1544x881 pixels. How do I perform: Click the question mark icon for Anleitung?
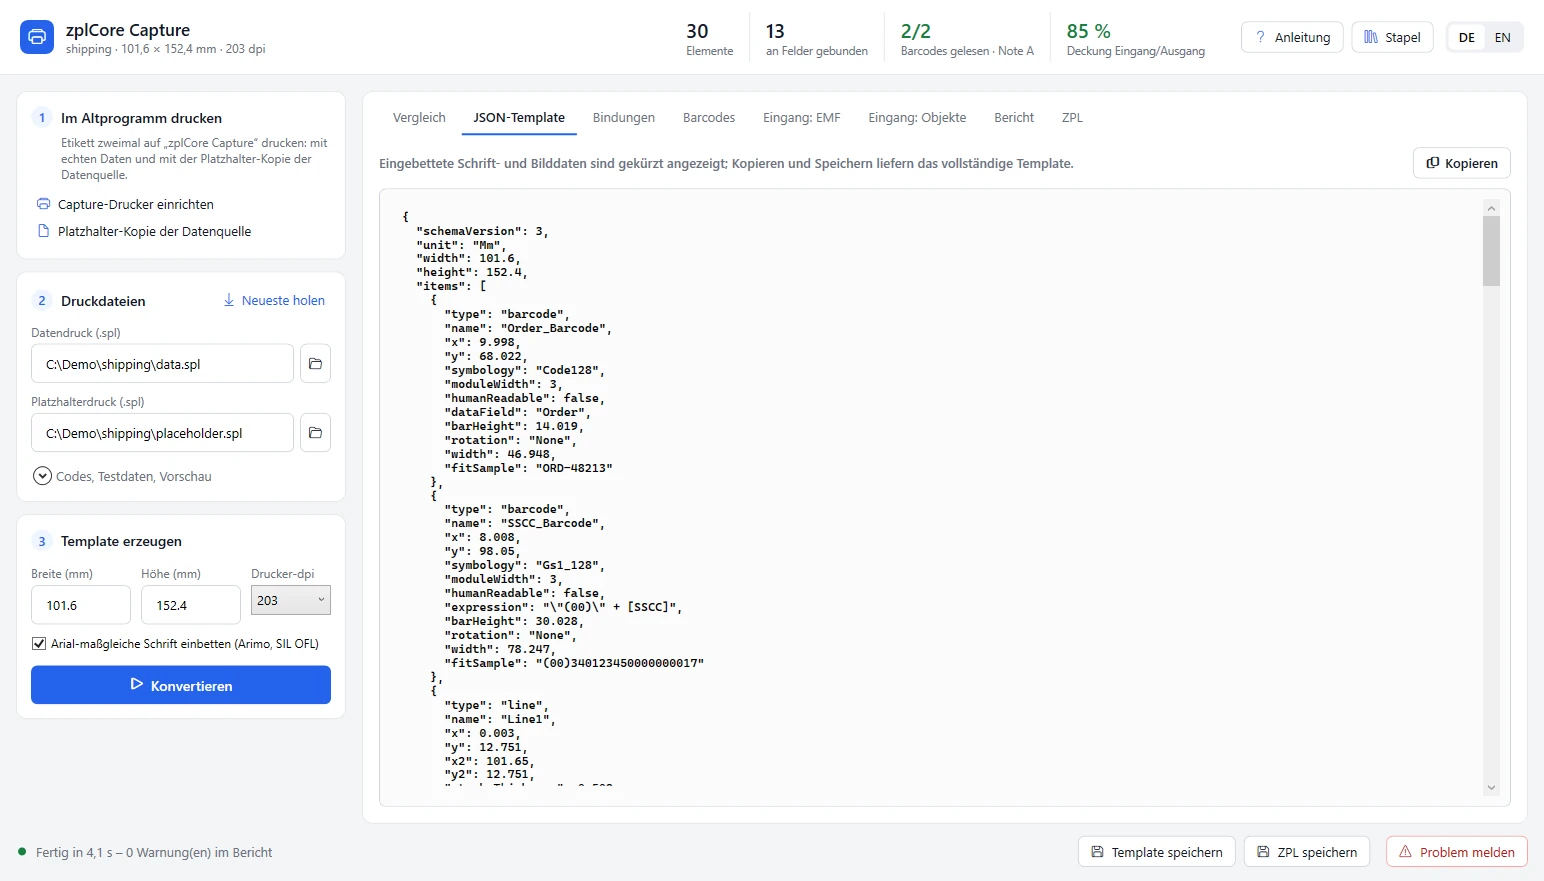click(1260, 37)
